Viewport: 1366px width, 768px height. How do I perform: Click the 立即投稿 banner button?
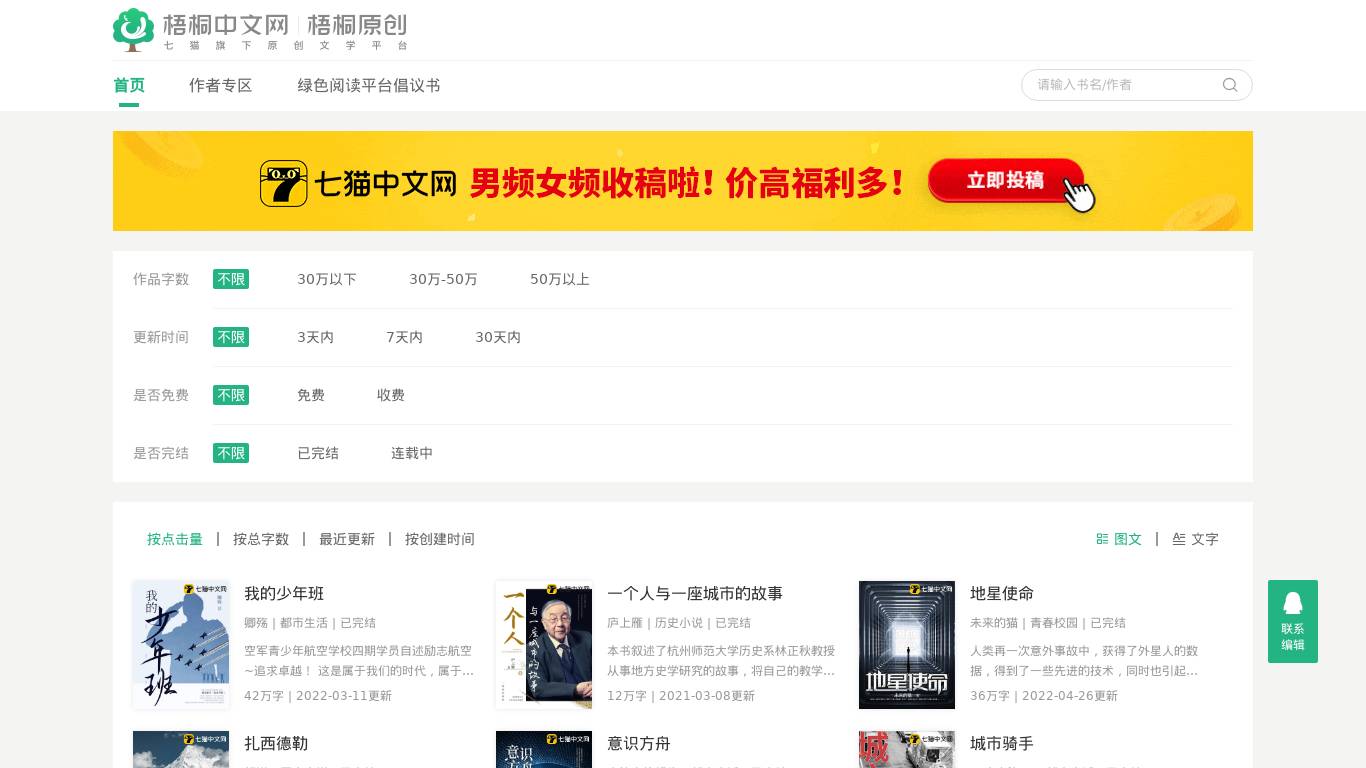[1005, 180]
